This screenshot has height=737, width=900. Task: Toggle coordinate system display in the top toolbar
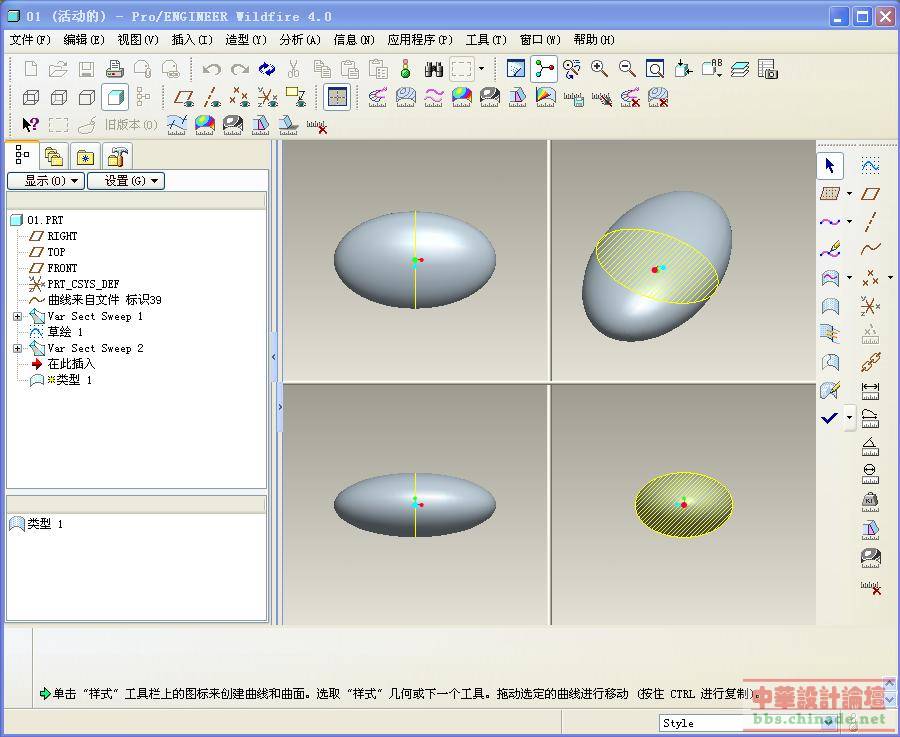pyautogui.click(x=267, y=97)
